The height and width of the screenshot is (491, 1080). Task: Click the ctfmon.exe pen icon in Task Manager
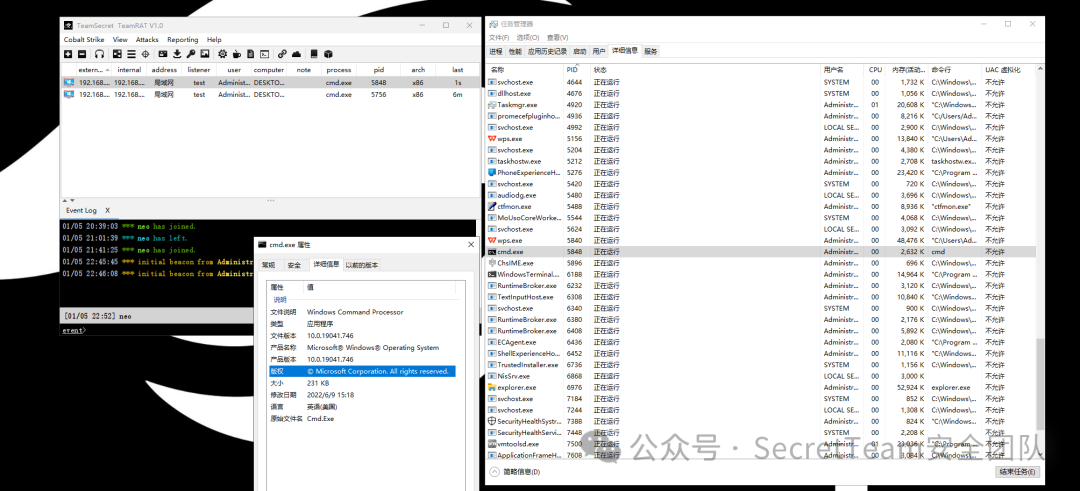[x=492, y=206]
